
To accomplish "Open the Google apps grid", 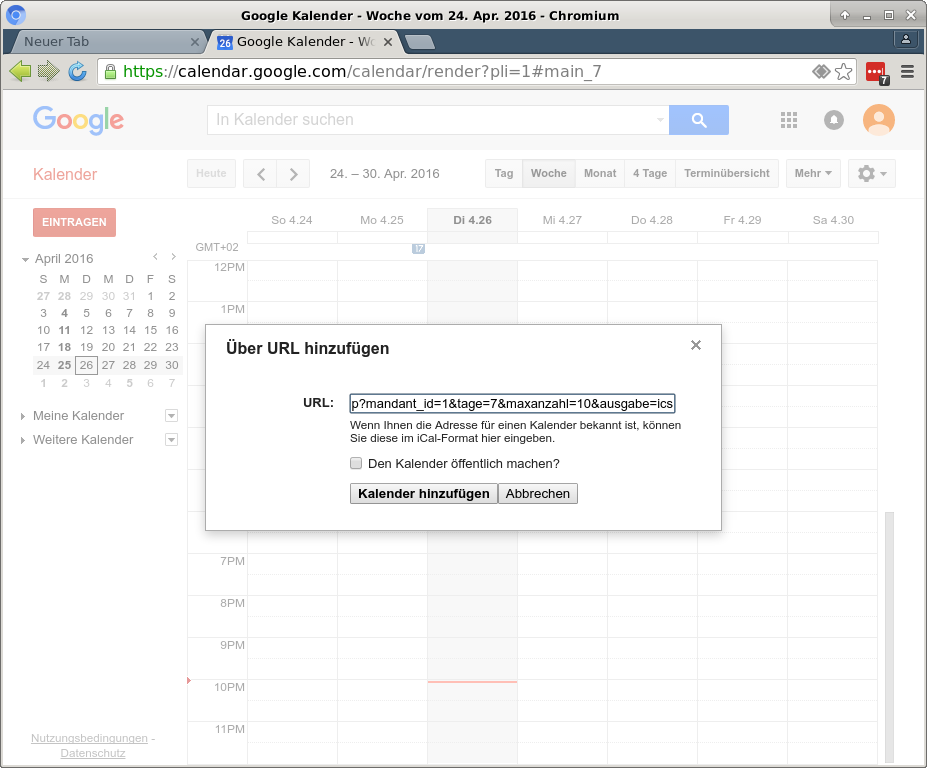I will 789,120.
